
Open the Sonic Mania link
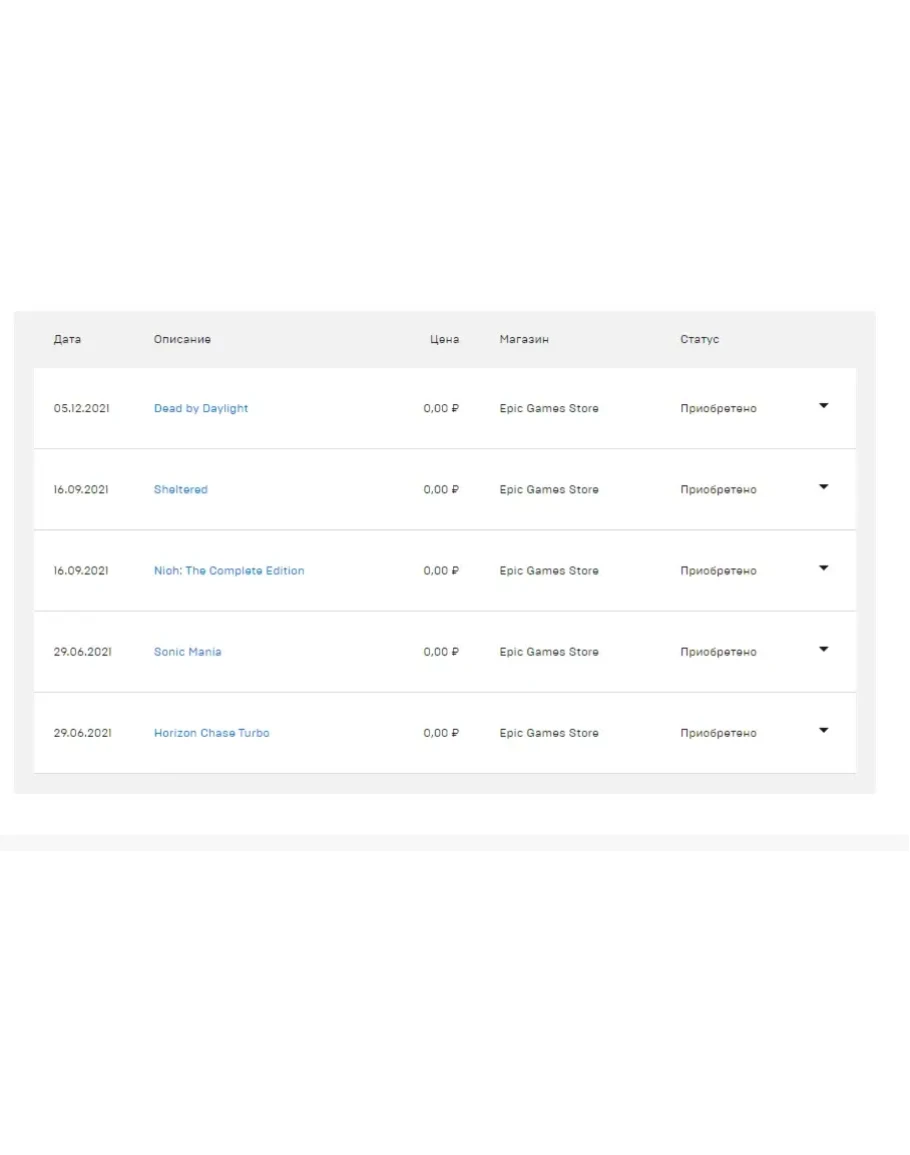188,652
